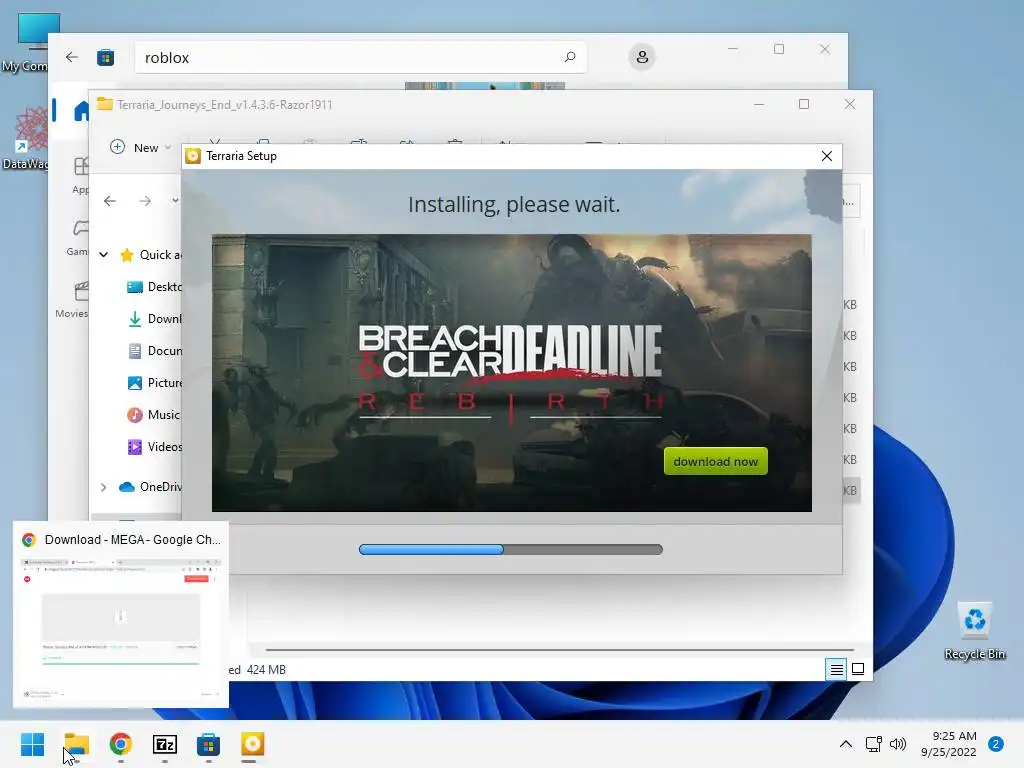Show hidden system tray icons
Image resolution: width=1024 pixels, height=768 pixels.
846,744
